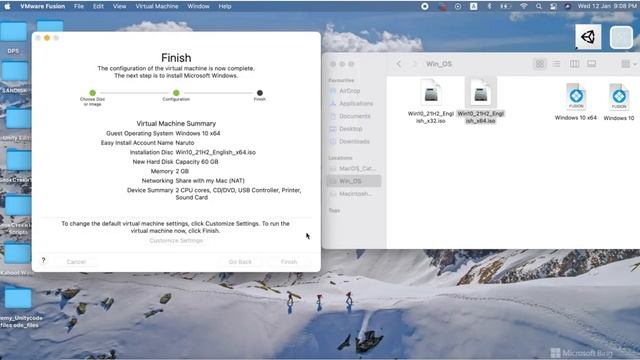
Task: Open the Window menu
Action: (198, 7)
